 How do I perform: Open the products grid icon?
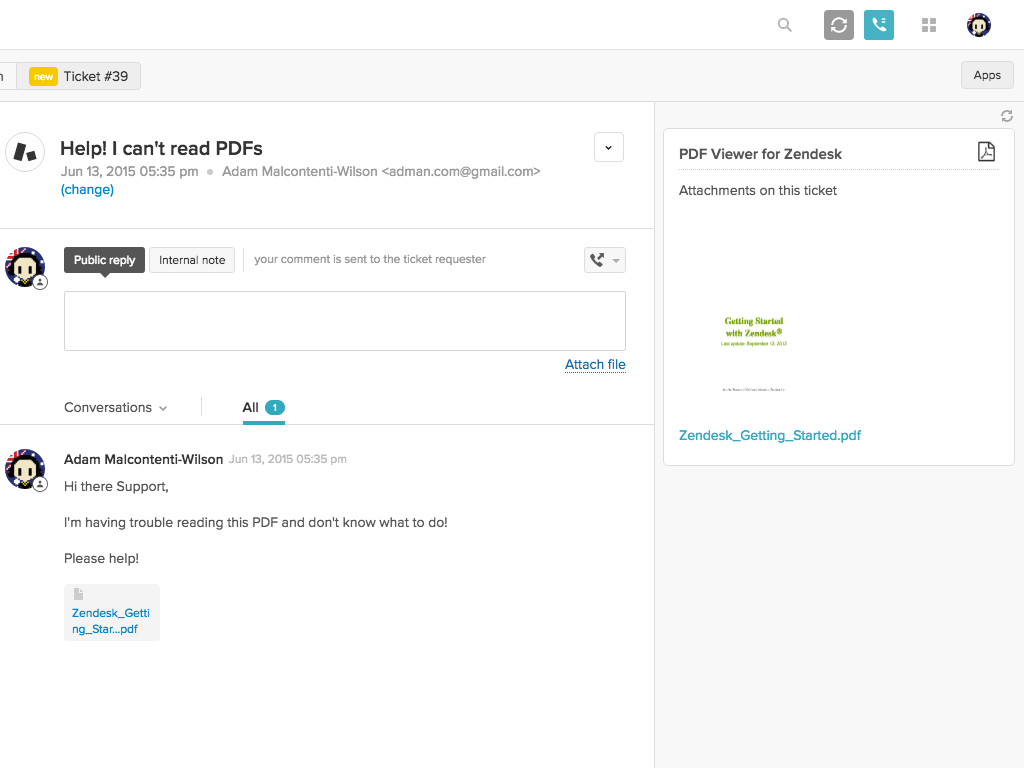(x=929, y=25)
